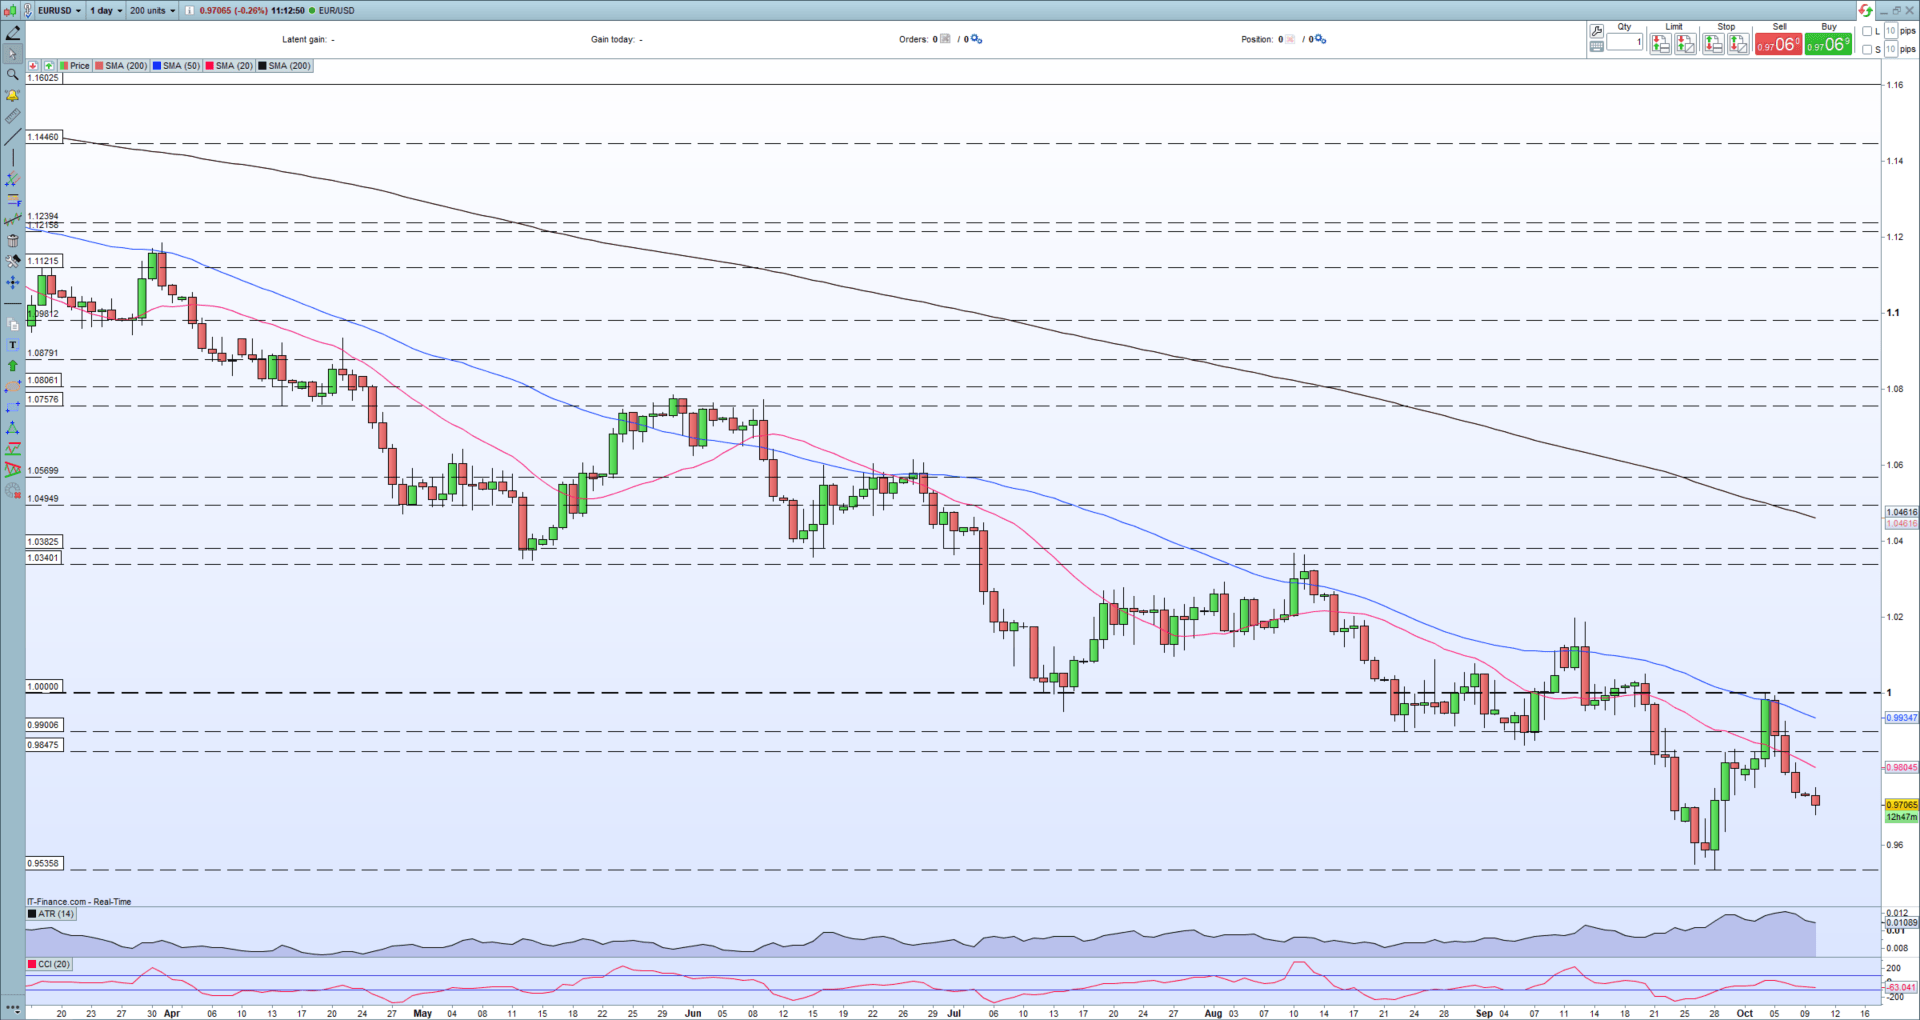Image resolution: width=1920 pixels, height=1020 pixels.
Task: Select the dashed rectangle drawing tool
Action: 12,408
